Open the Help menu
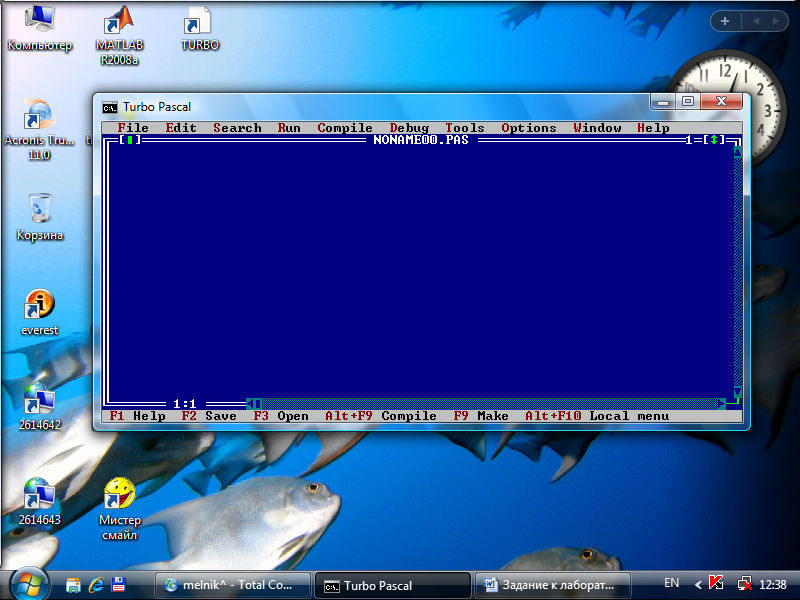Screen dimensions: 800x600 click(653, 128)
